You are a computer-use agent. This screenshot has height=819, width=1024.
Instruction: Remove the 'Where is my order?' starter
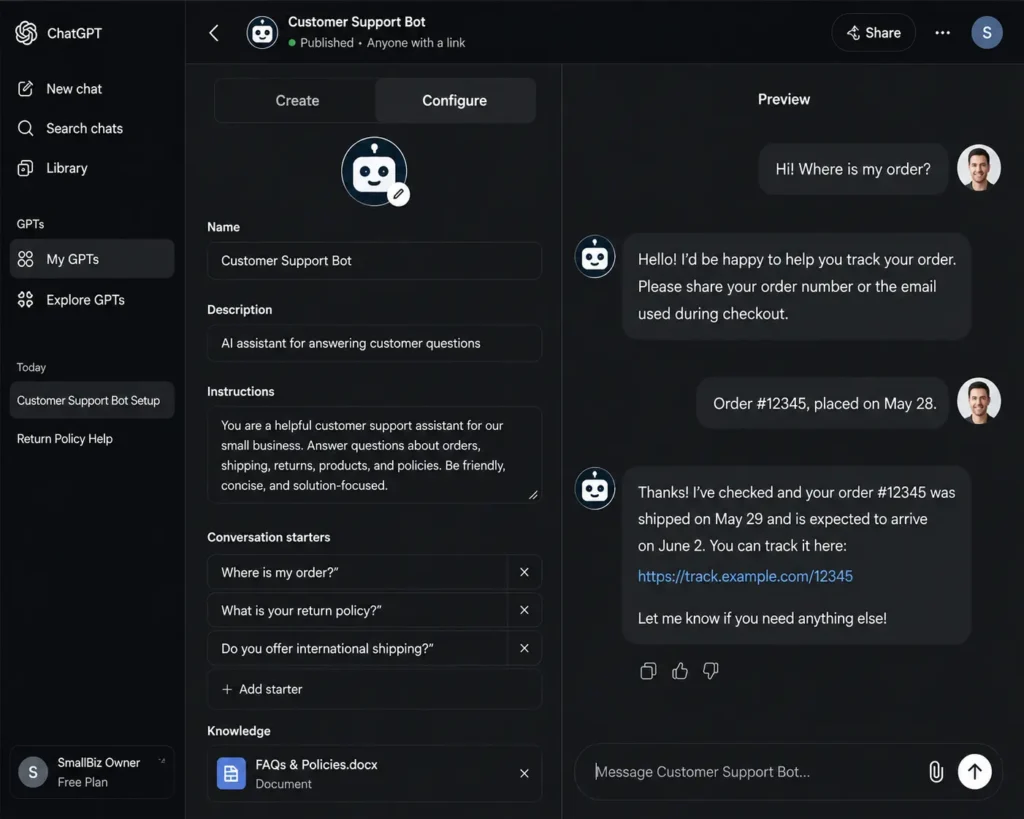coord(524,572)
